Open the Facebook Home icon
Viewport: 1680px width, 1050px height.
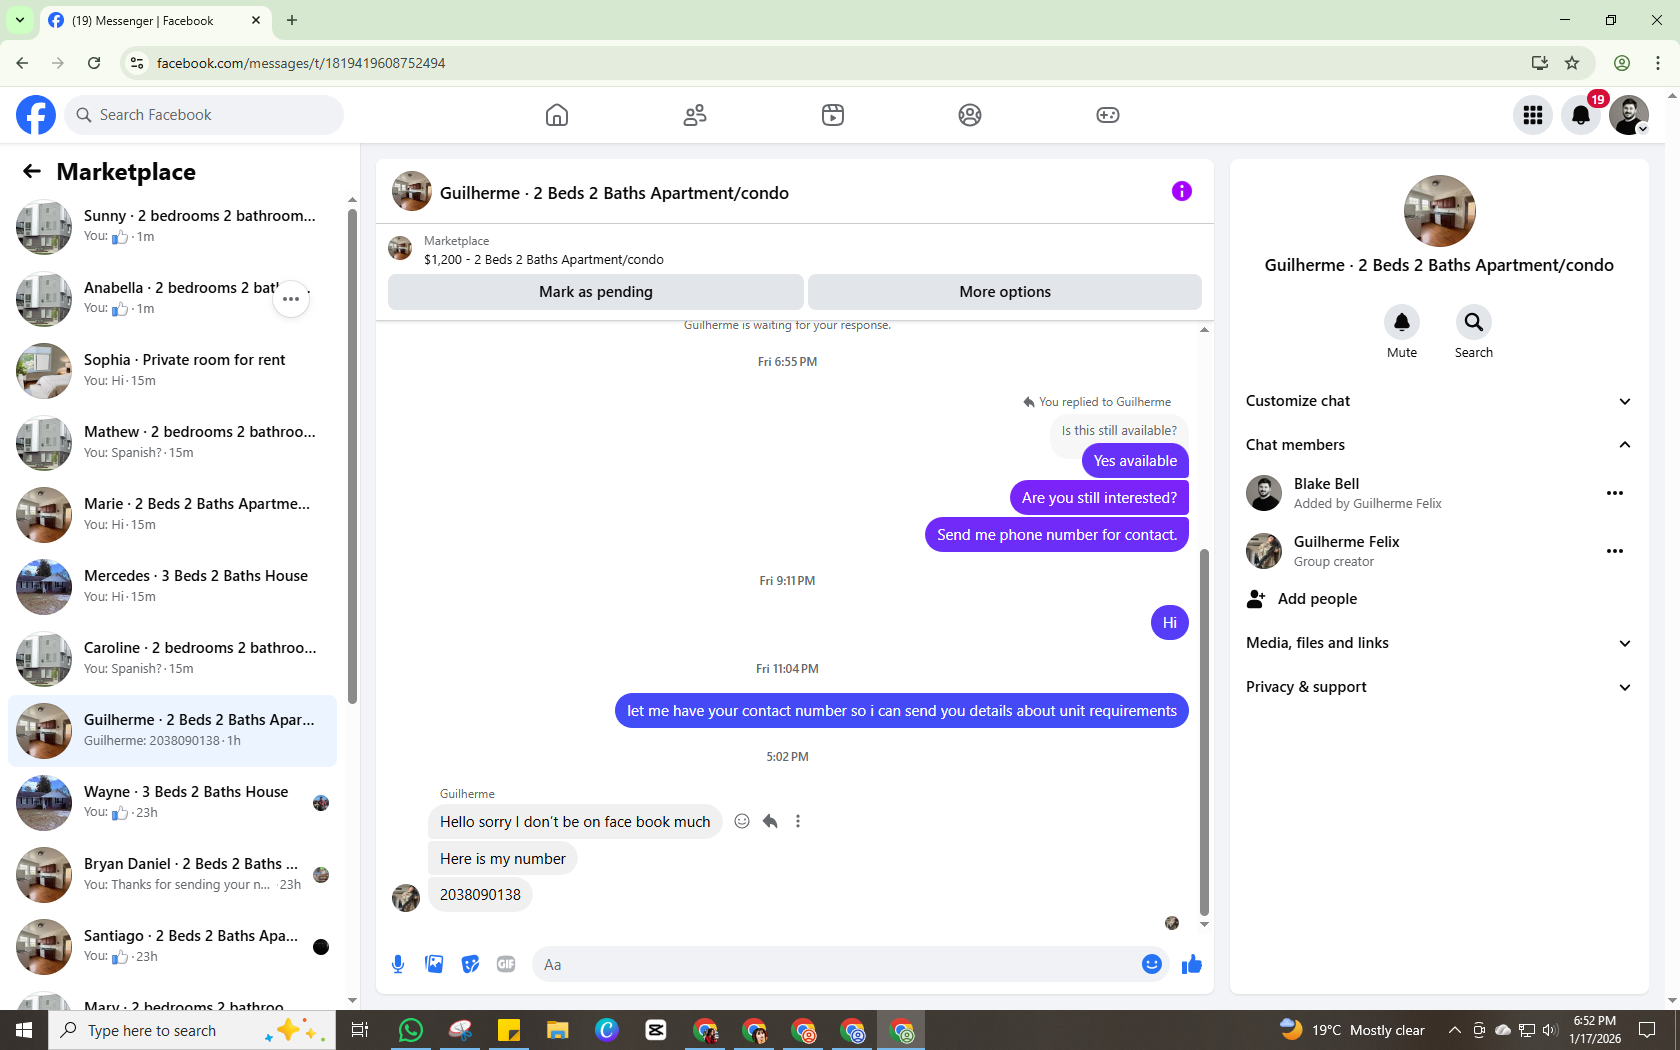tap(557, 115)
